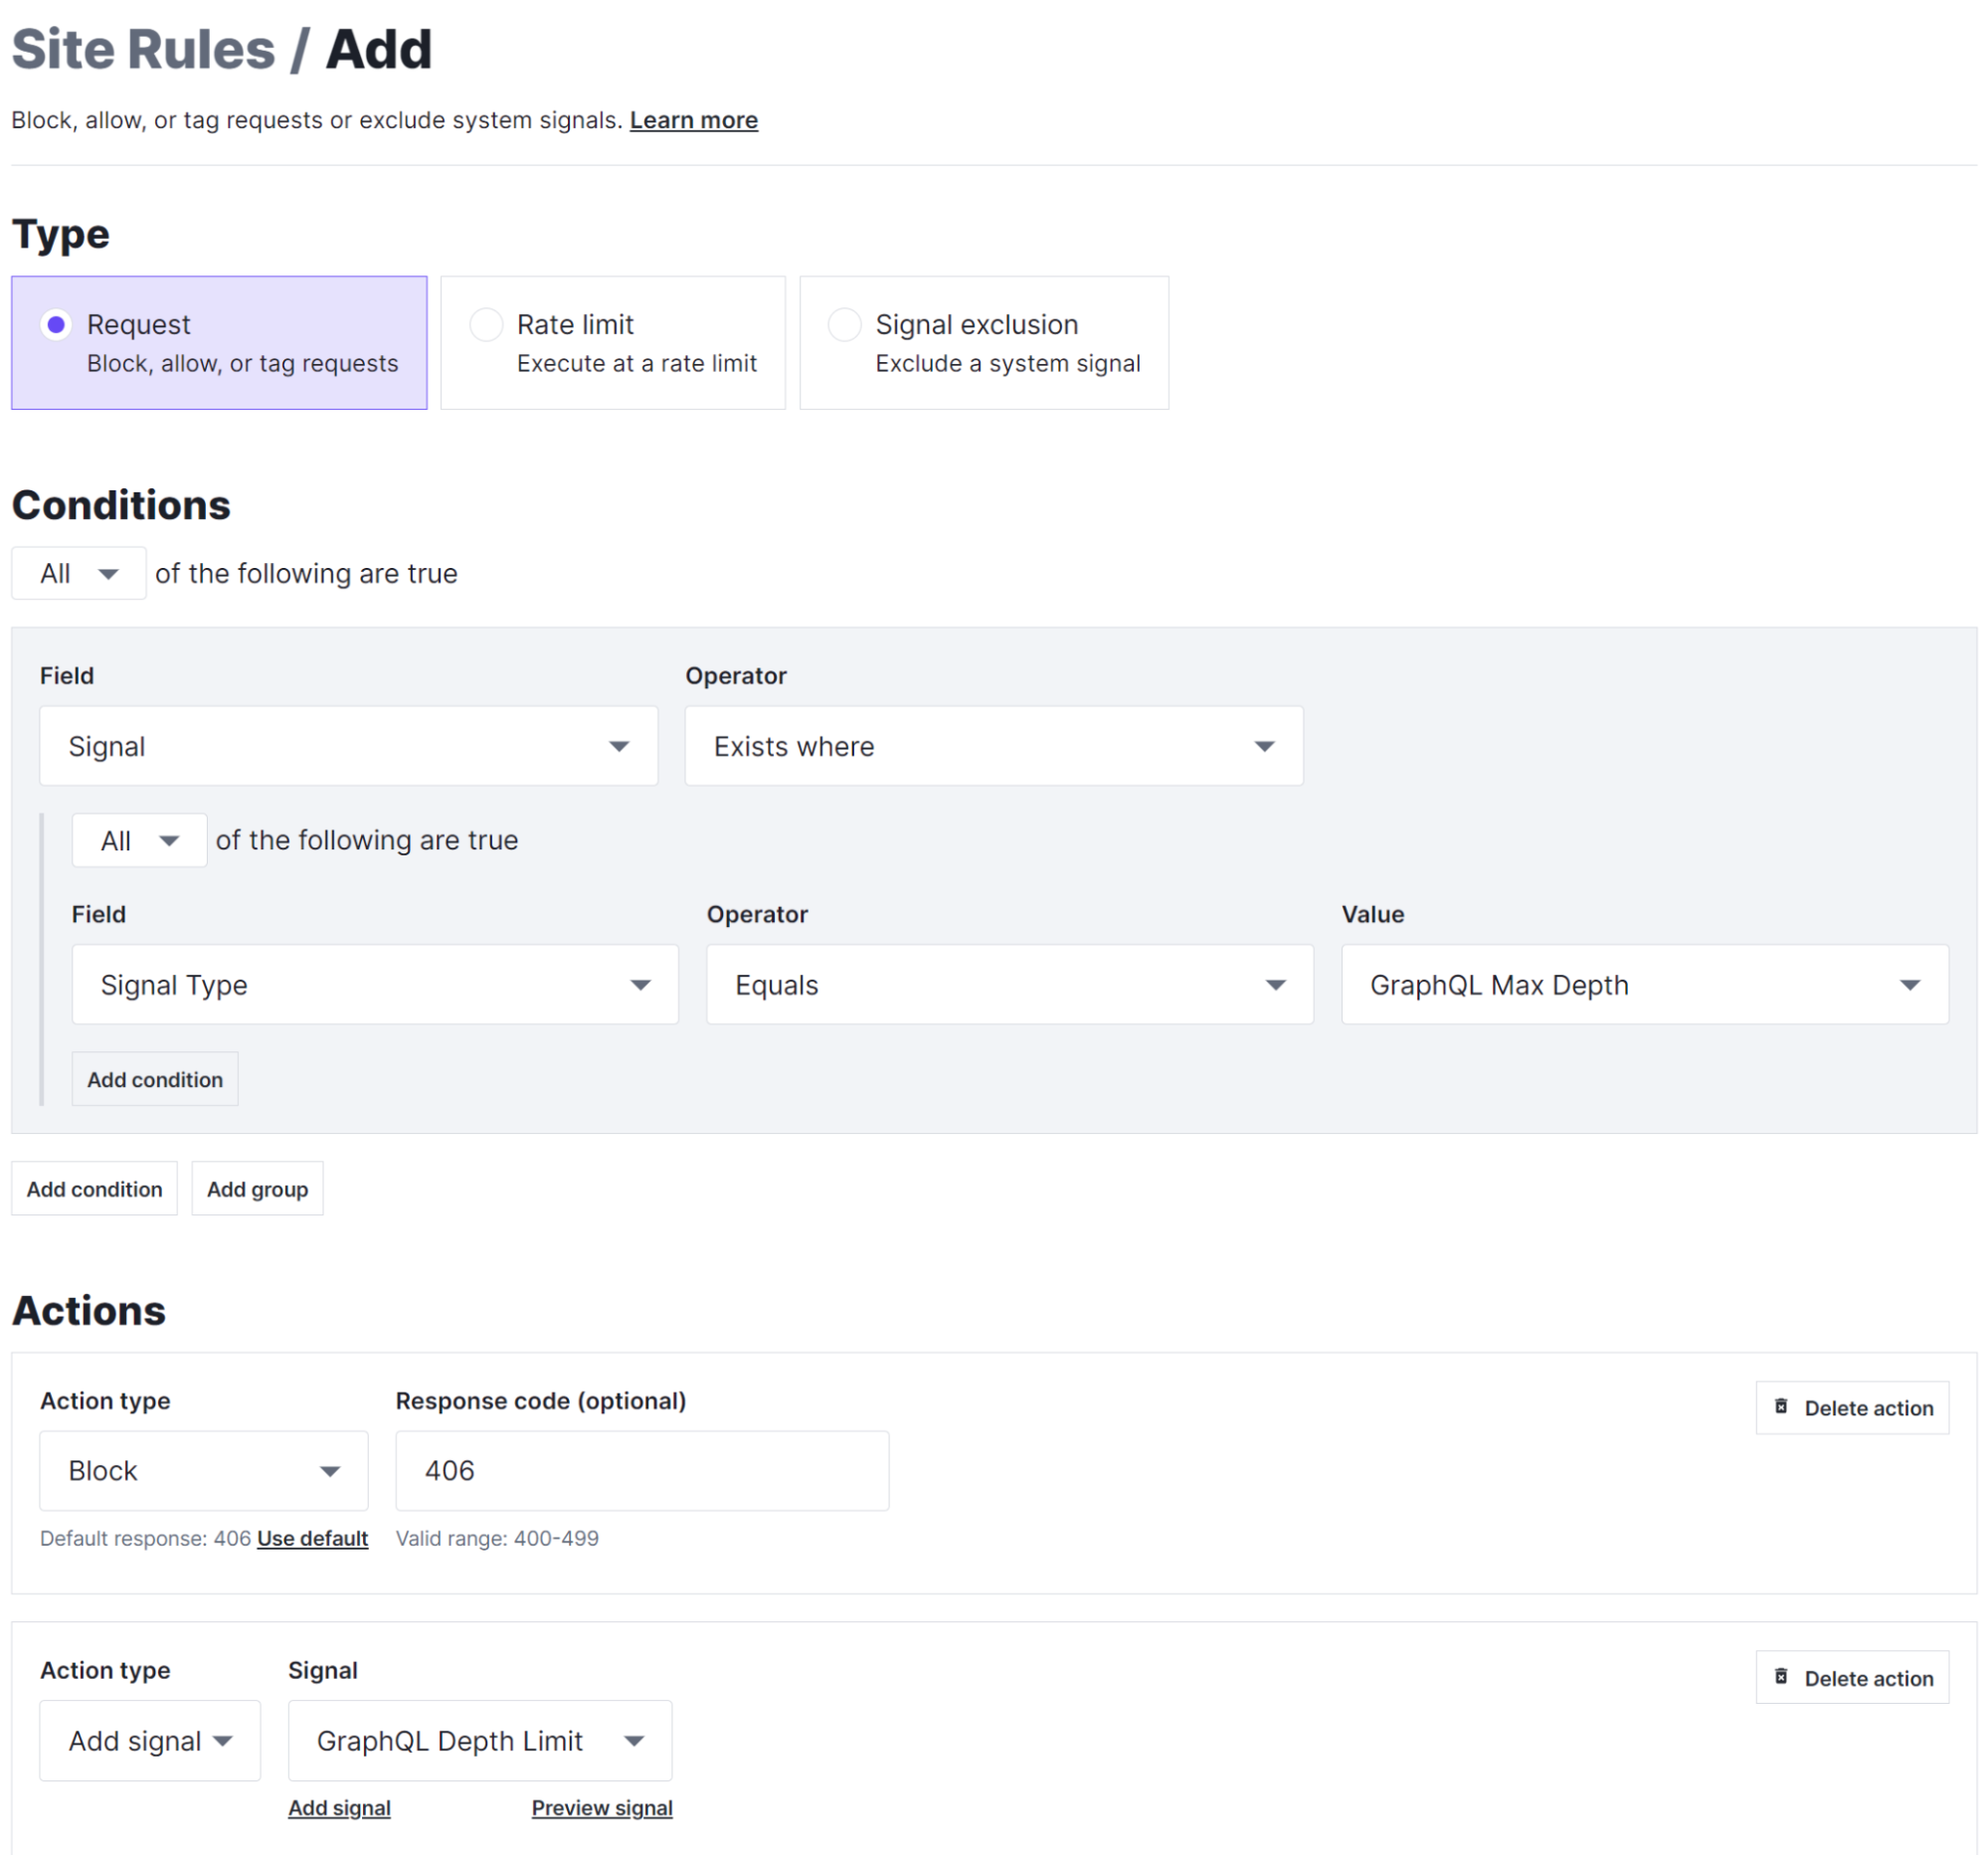Select the Rate limit radio option
This screenshot has width=1988, height=1856.
pyautogui.click(x=486, y=324)
